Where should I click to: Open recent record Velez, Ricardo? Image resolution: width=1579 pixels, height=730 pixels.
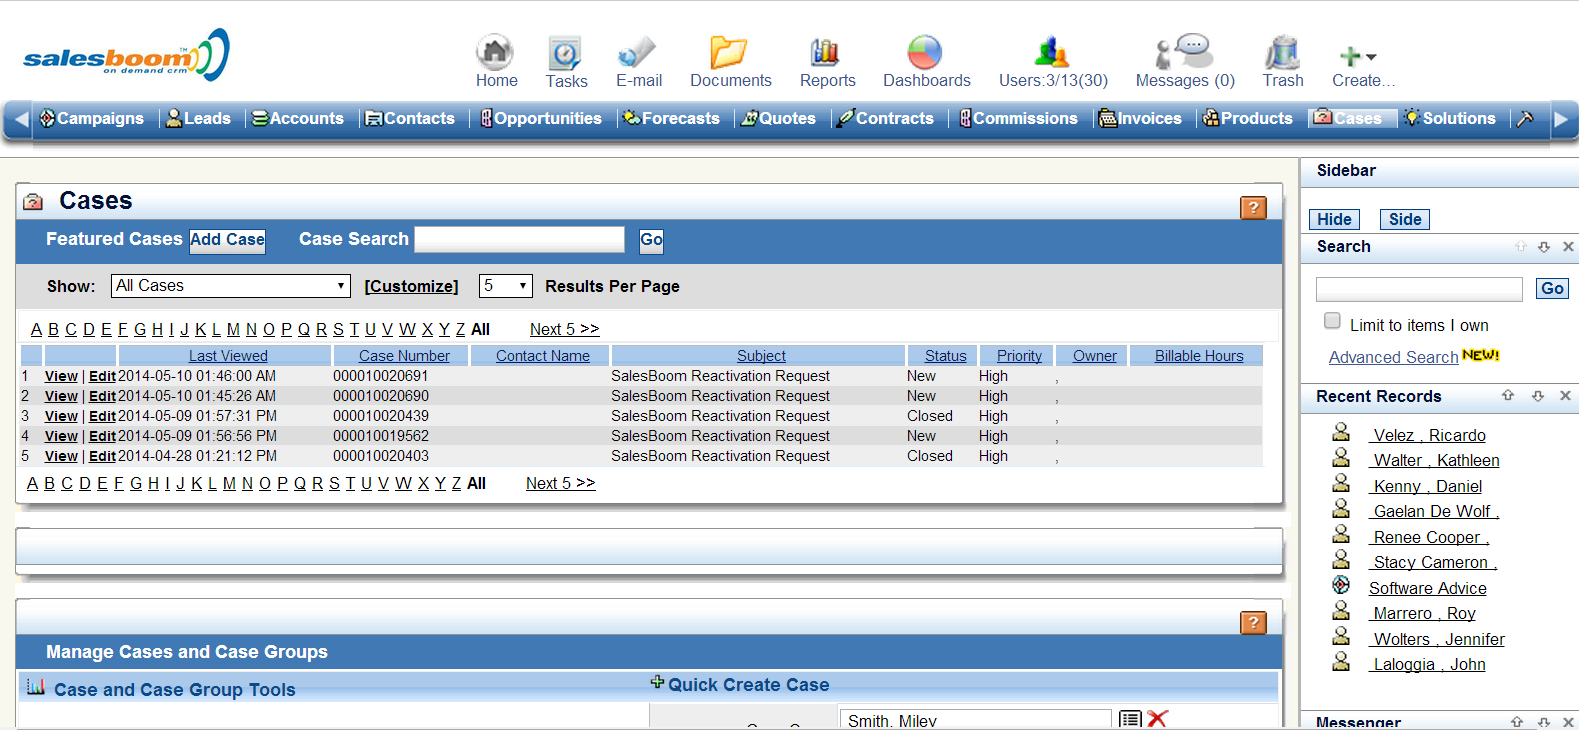click(x=1429, y=435)
